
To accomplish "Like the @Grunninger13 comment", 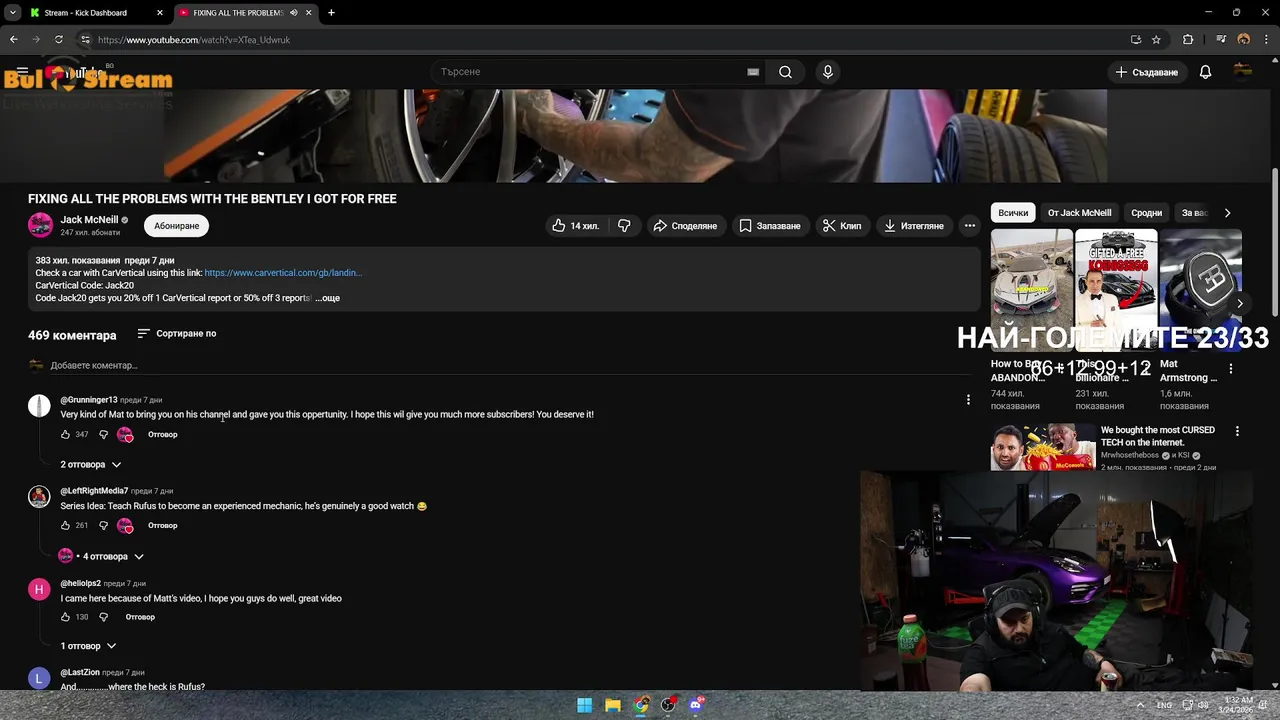I will coord(66,434).
